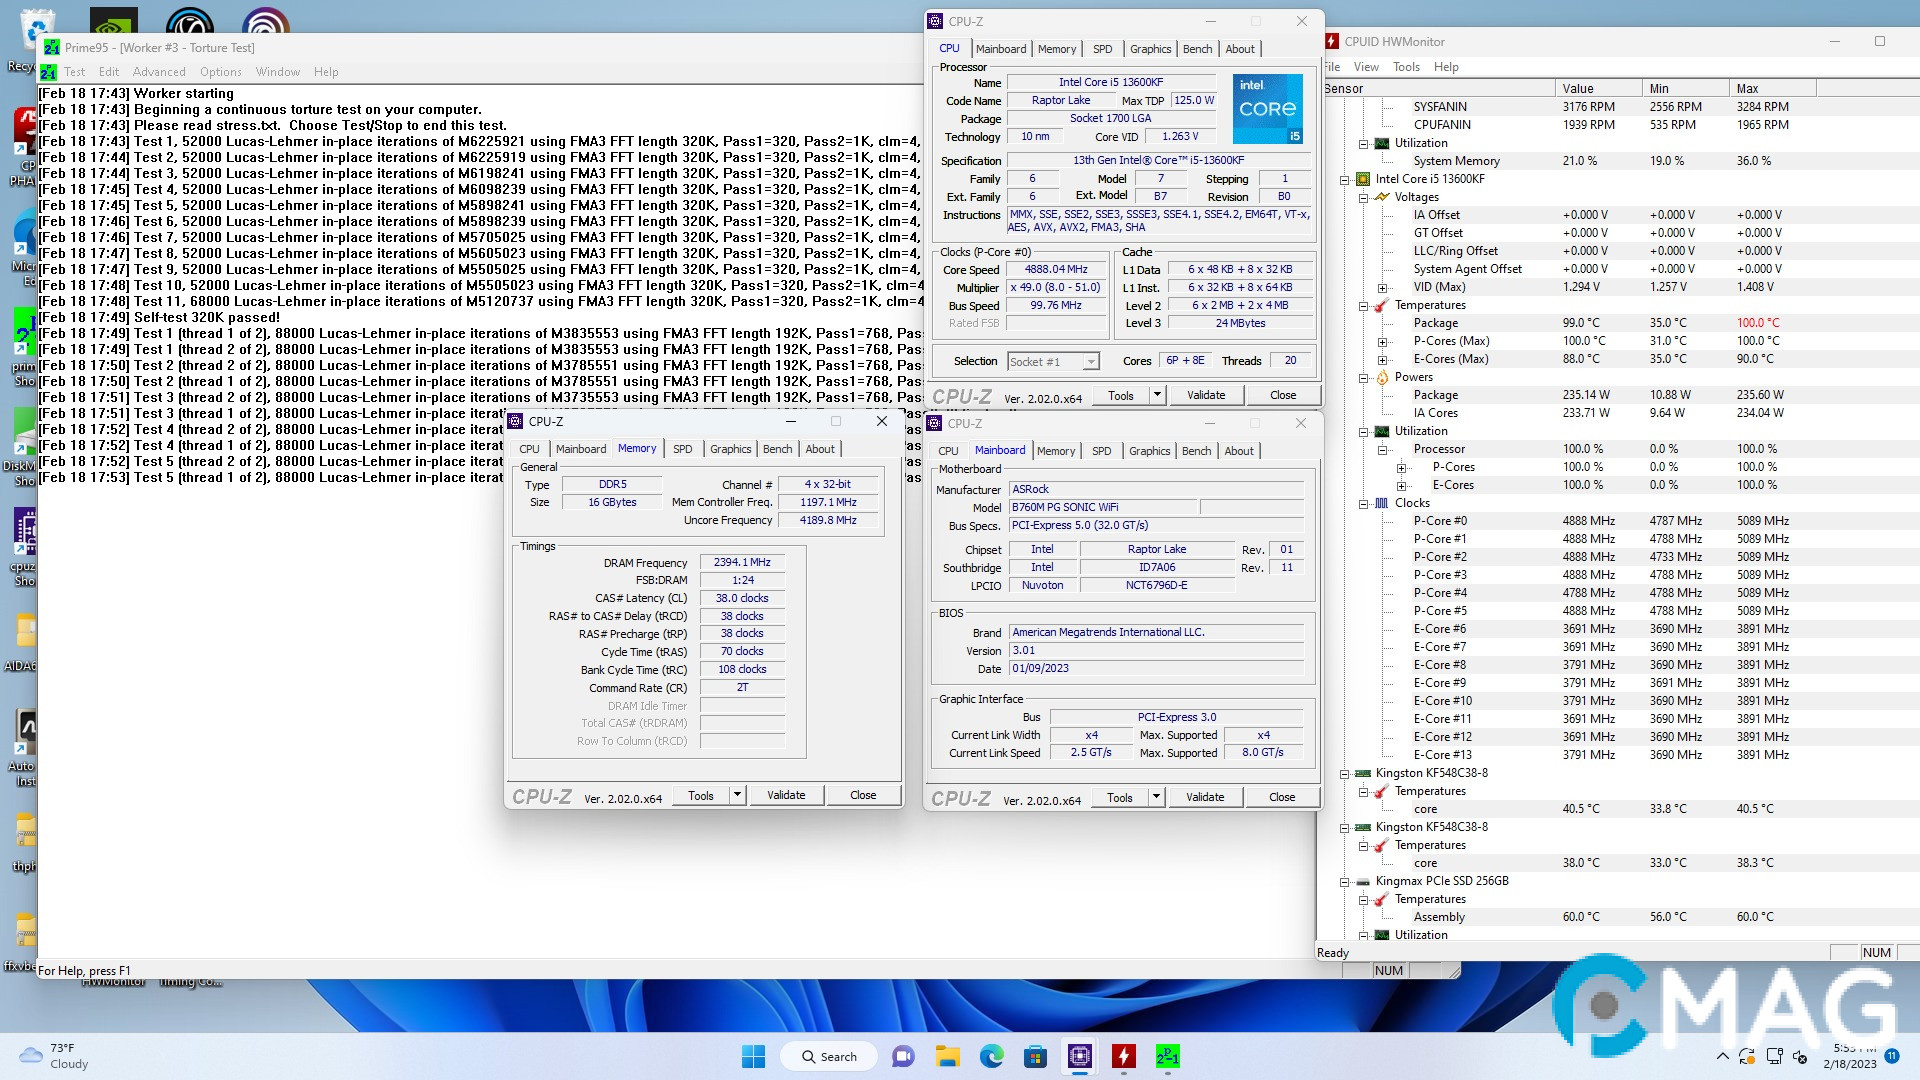The height and width of the screenshot is (1080, 1920).
Task: Click the taskbar Search box
Action: click(x=829, y=1056)
